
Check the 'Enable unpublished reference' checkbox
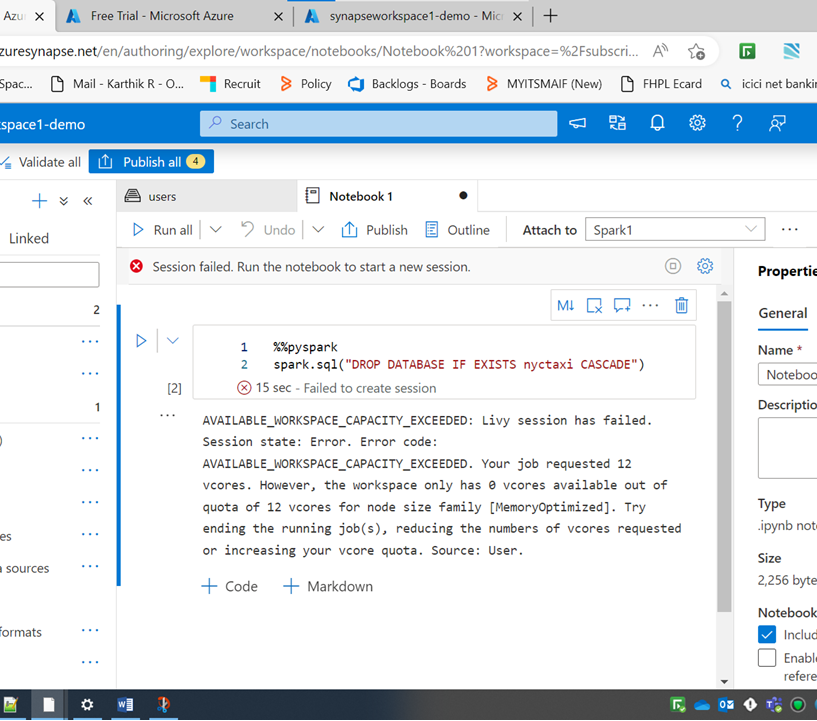[766, 657]
